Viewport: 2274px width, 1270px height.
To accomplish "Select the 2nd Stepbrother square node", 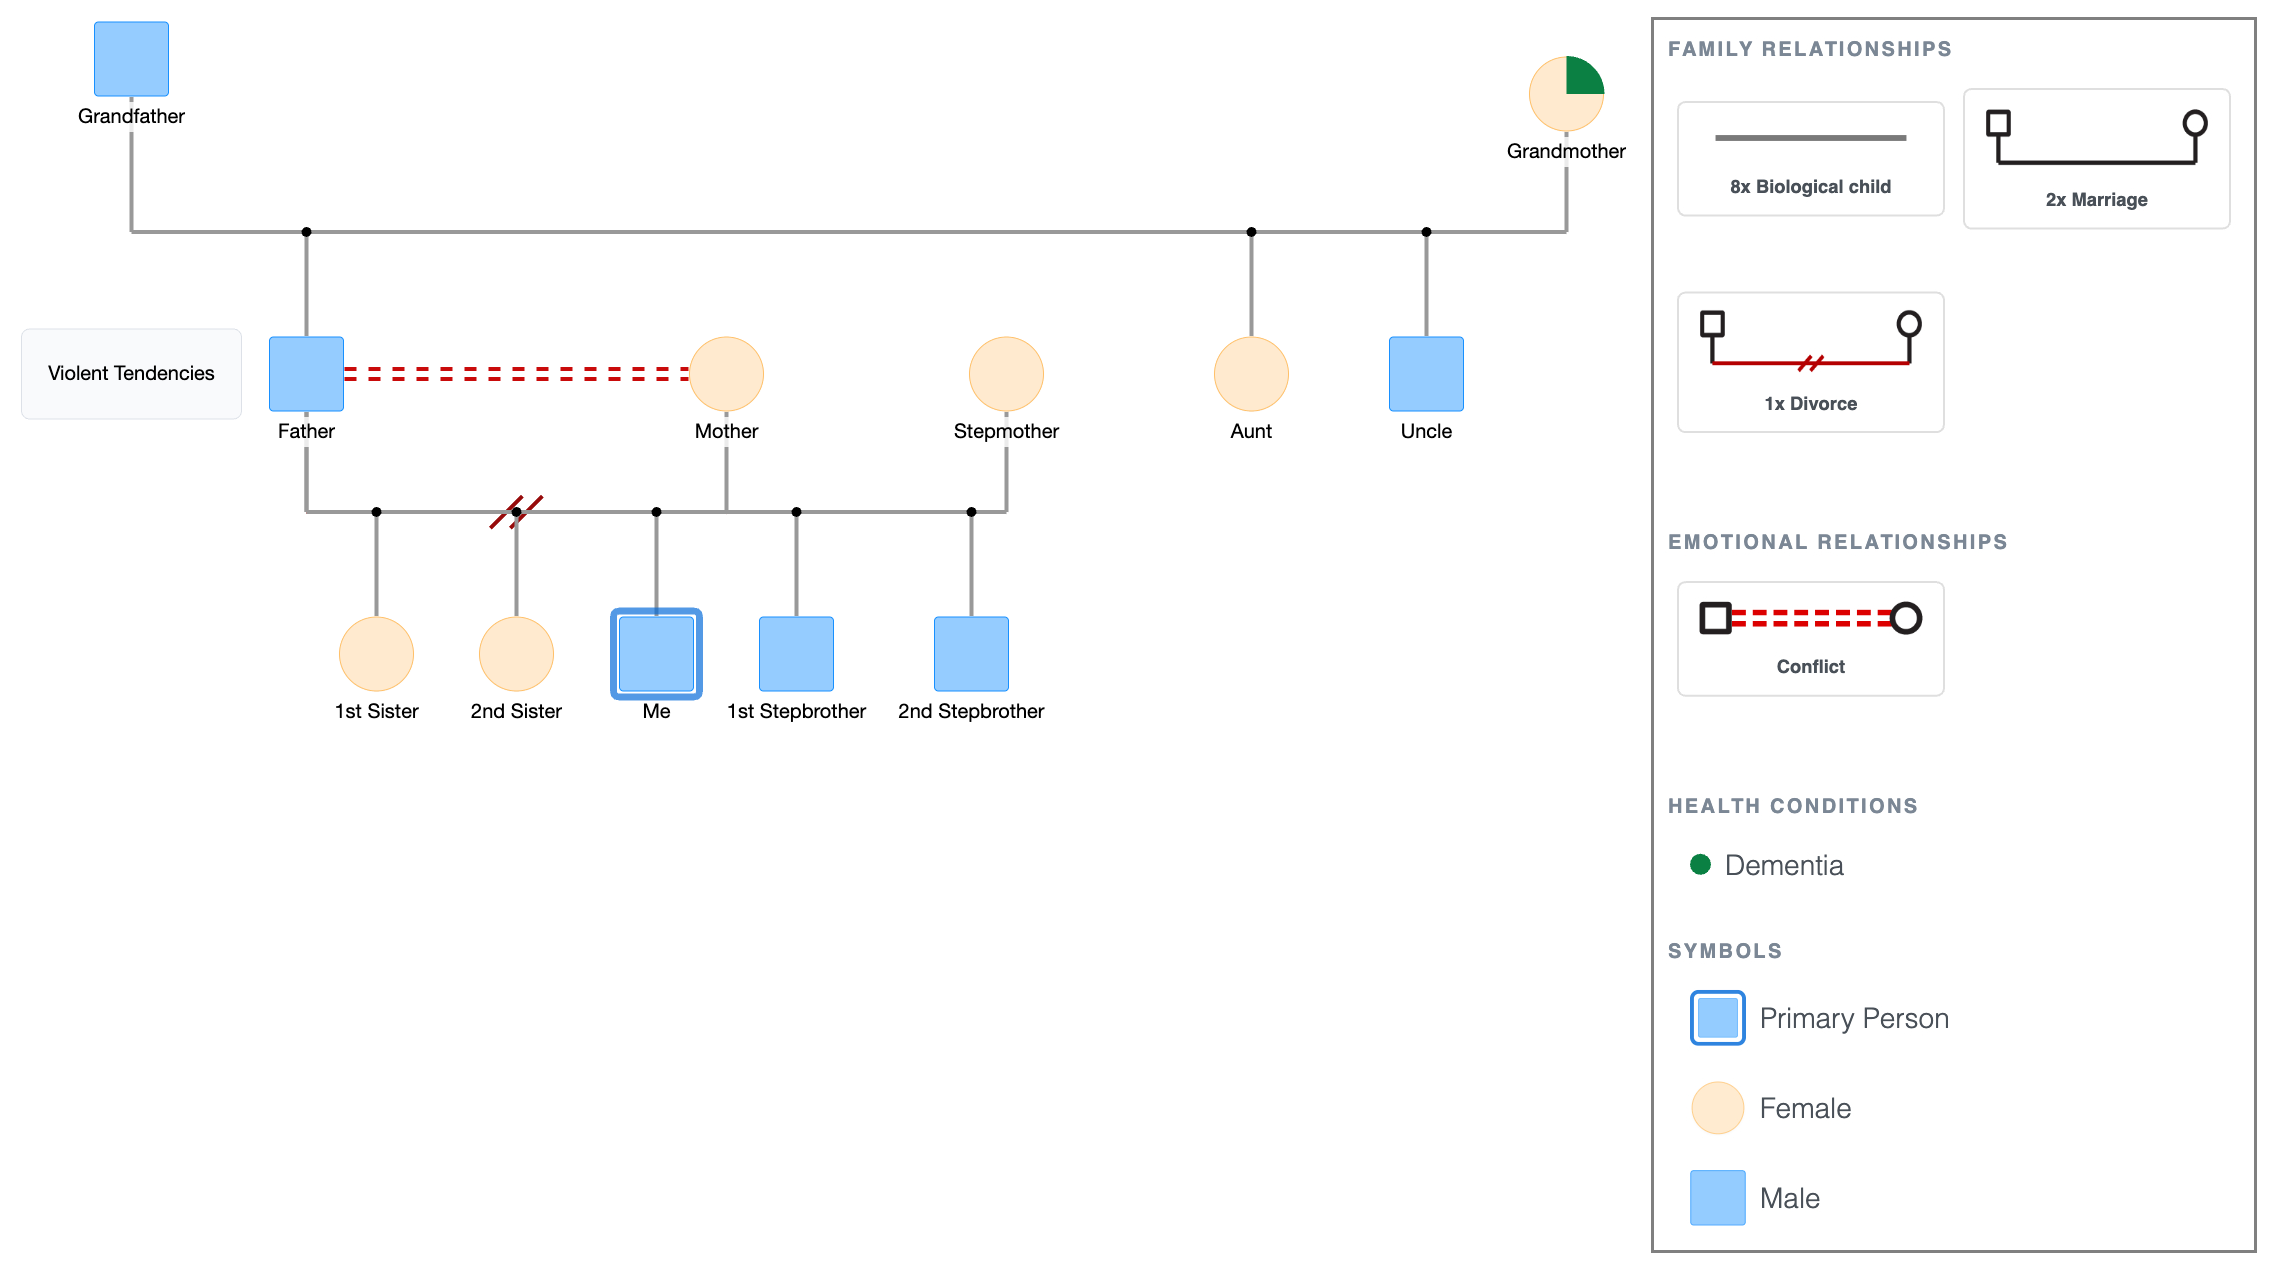I will [971, 654].
